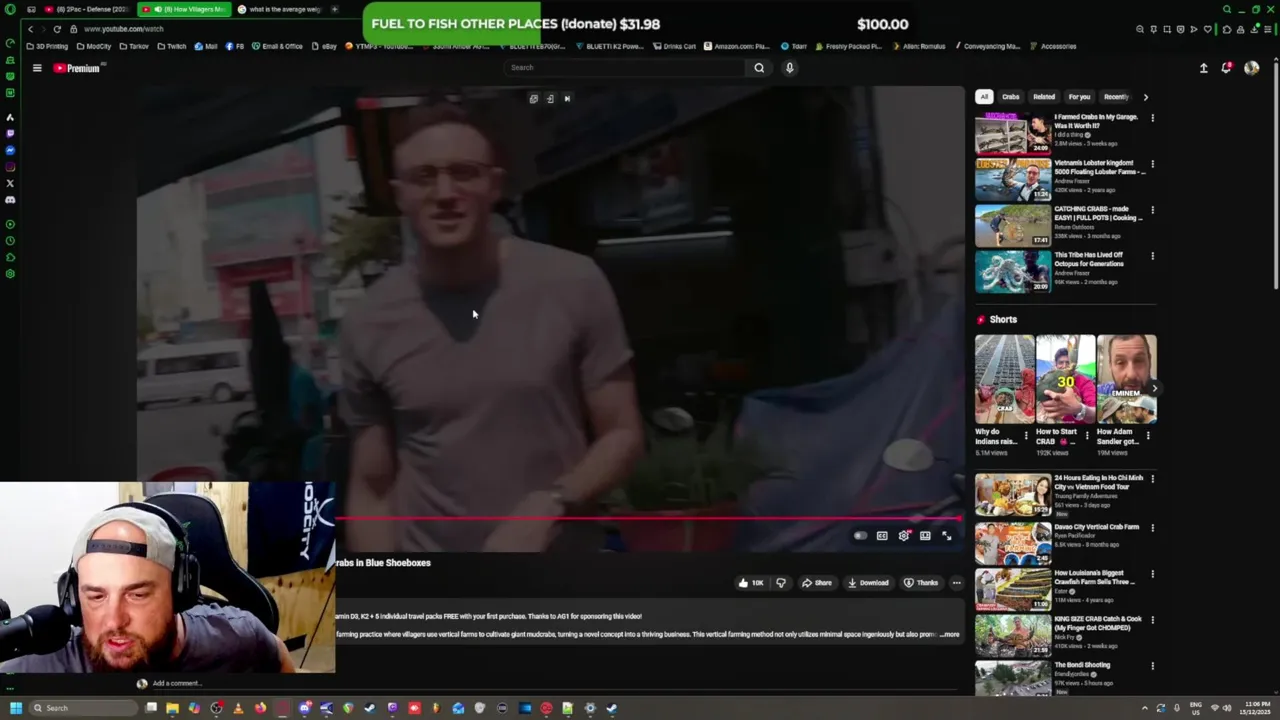This screenshot has width=1280, height=720.
Task: Open Vietnam's Lobster kingdom thumbnail
Action: 1013,179
